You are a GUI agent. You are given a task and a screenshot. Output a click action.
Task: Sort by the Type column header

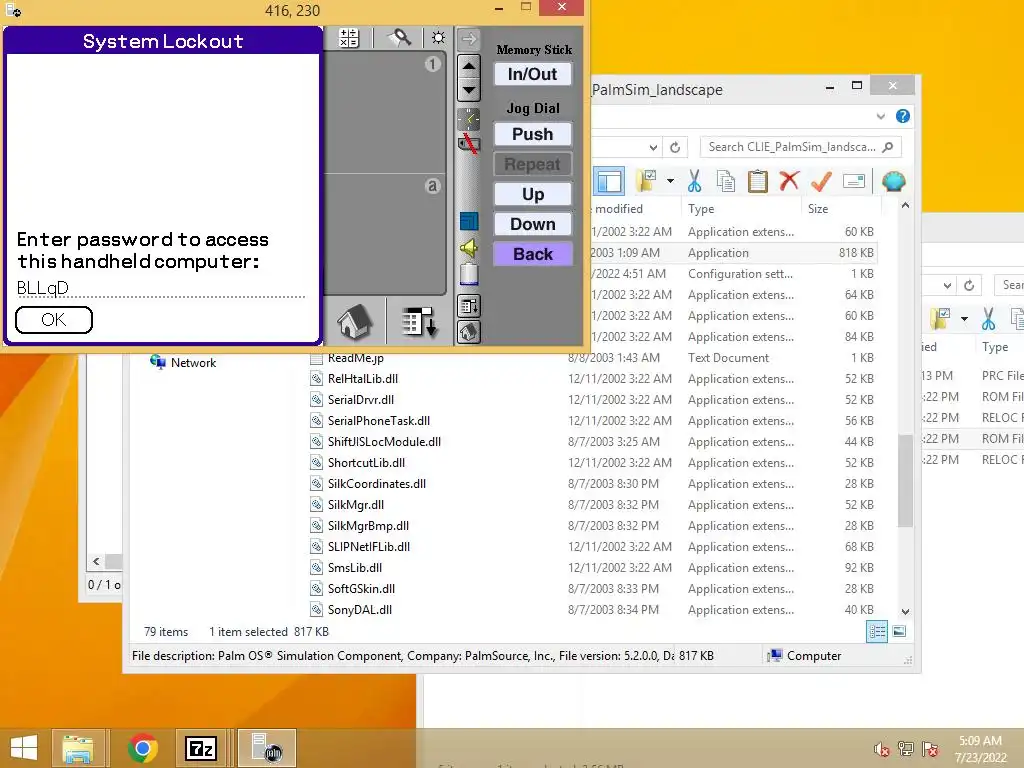[701, 209]
